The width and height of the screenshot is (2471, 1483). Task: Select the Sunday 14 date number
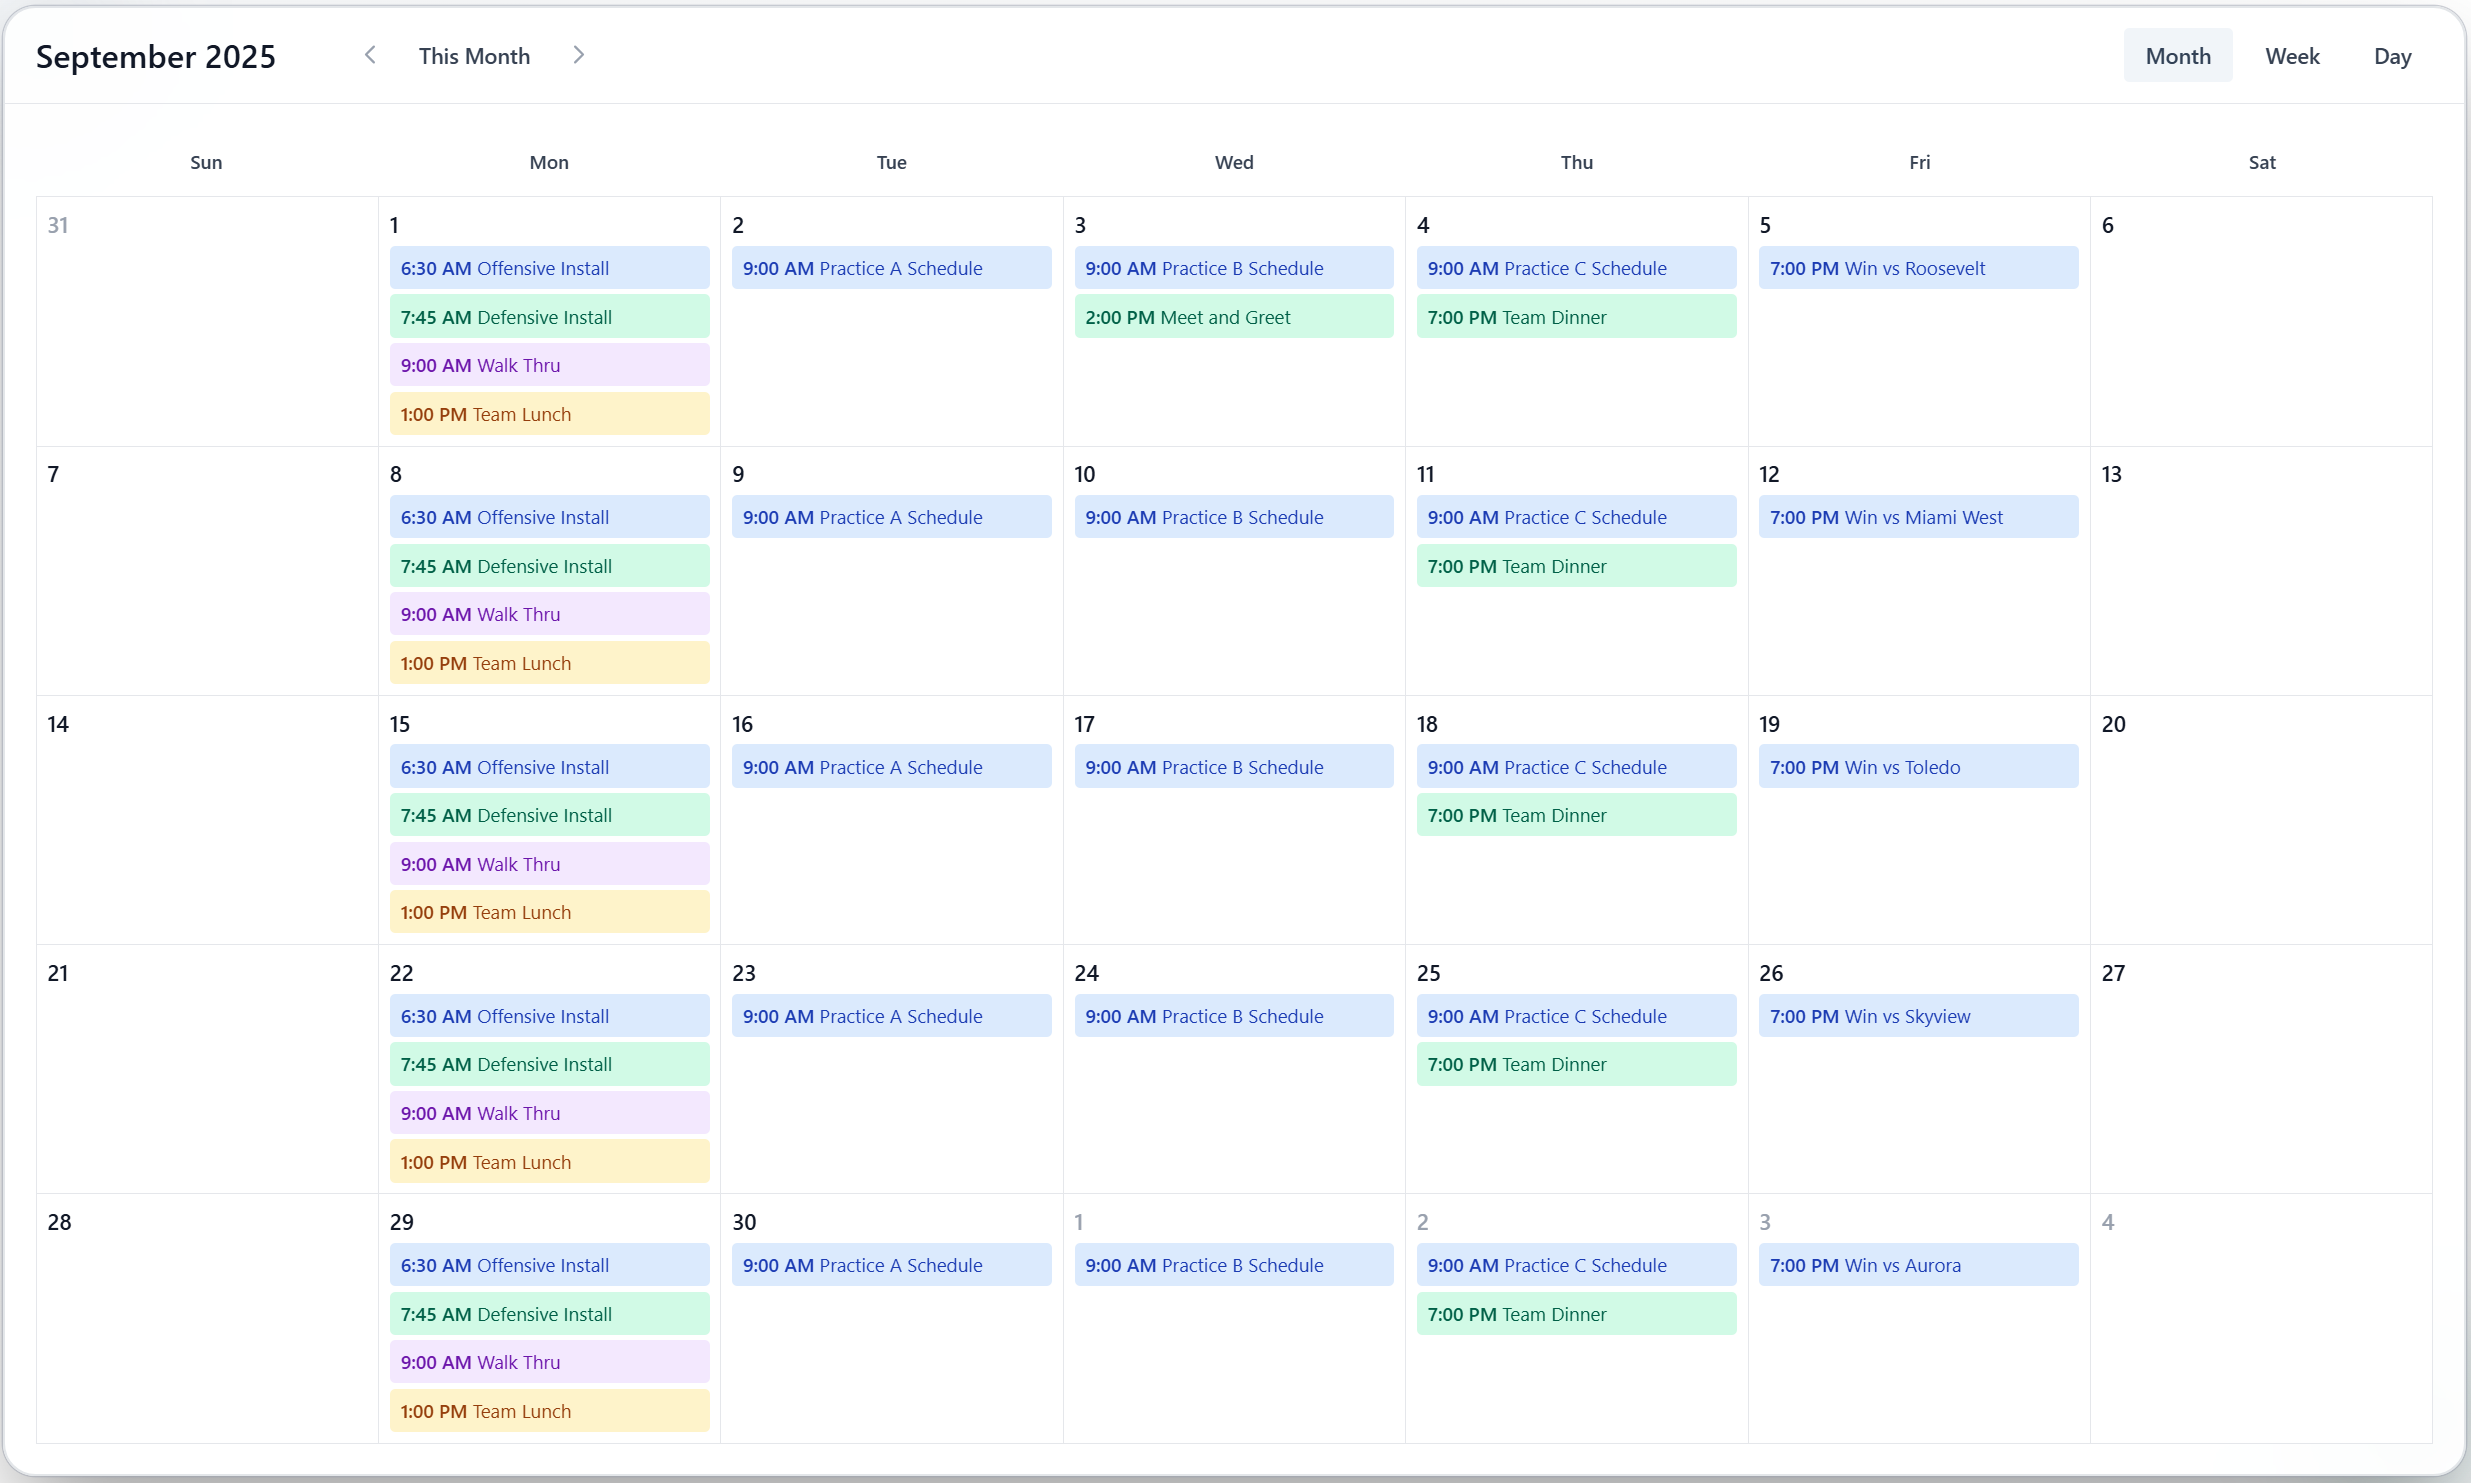tap(58, 724)
